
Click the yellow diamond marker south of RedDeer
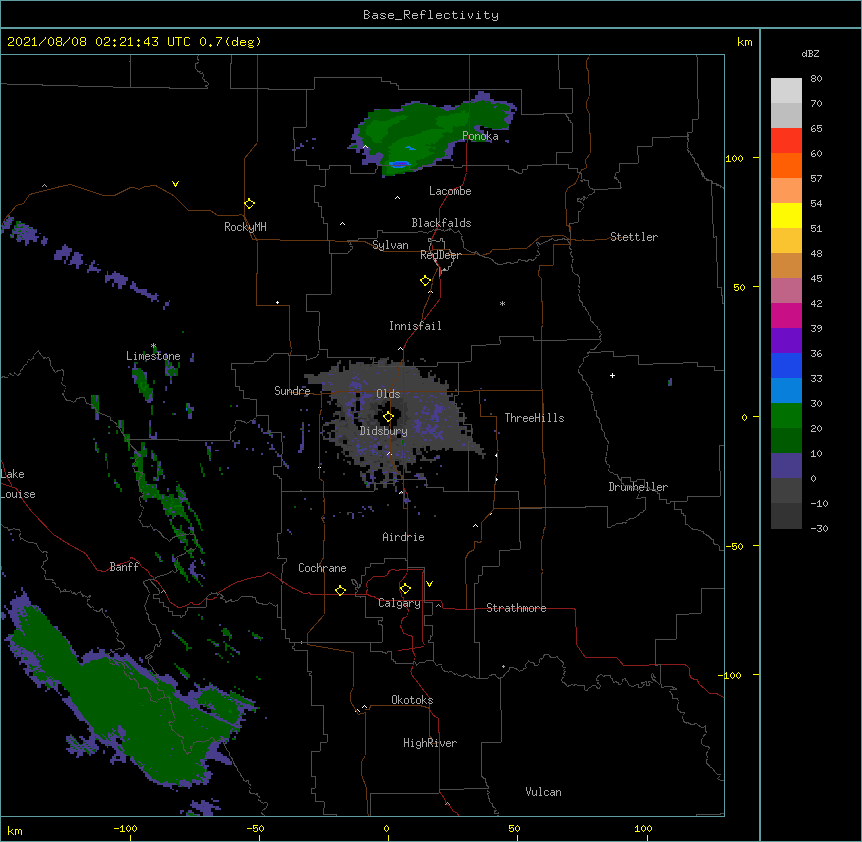point(426,281)
